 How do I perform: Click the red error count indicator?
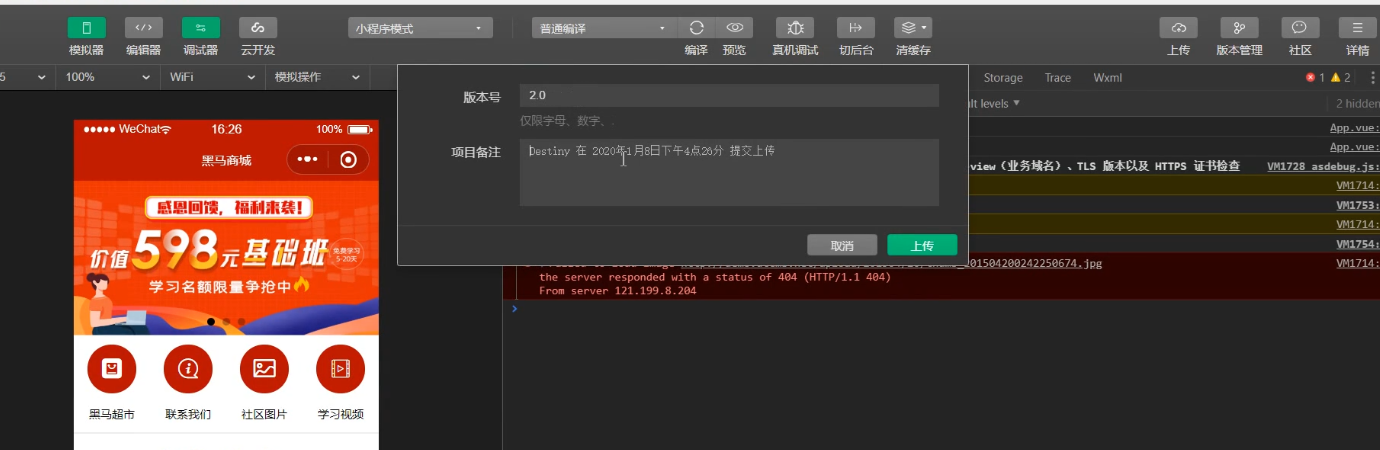(1315, 78)
